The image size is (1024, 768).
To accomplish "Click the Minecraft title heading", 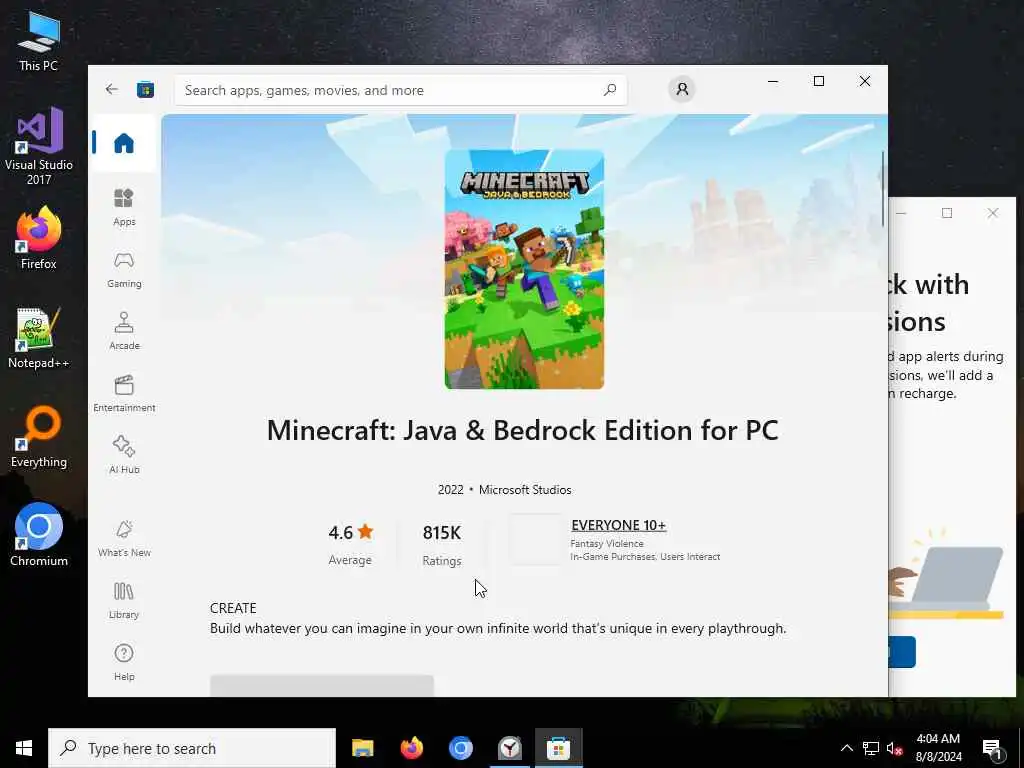I will pyautogui.click(x=522, y=430).
